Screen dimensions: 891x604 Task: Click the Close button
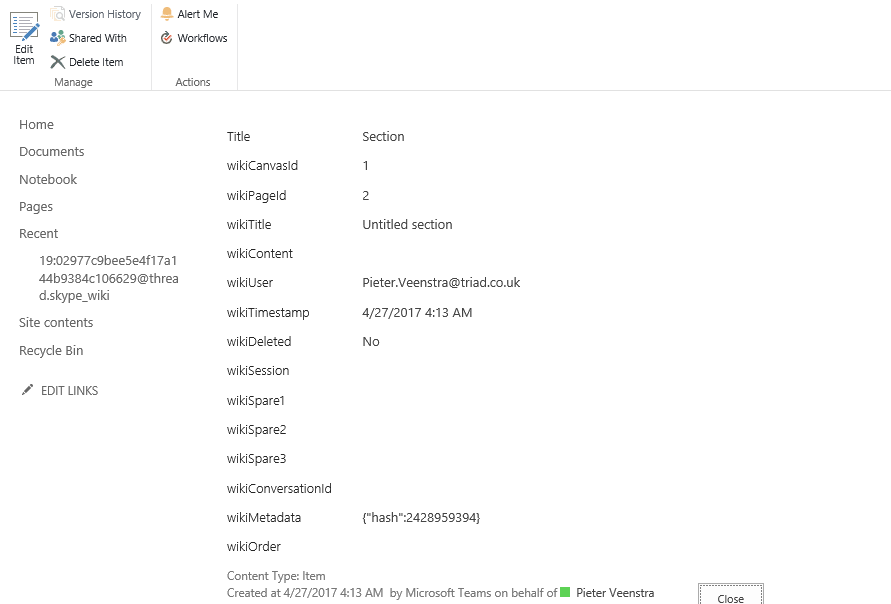pos(731,594)
